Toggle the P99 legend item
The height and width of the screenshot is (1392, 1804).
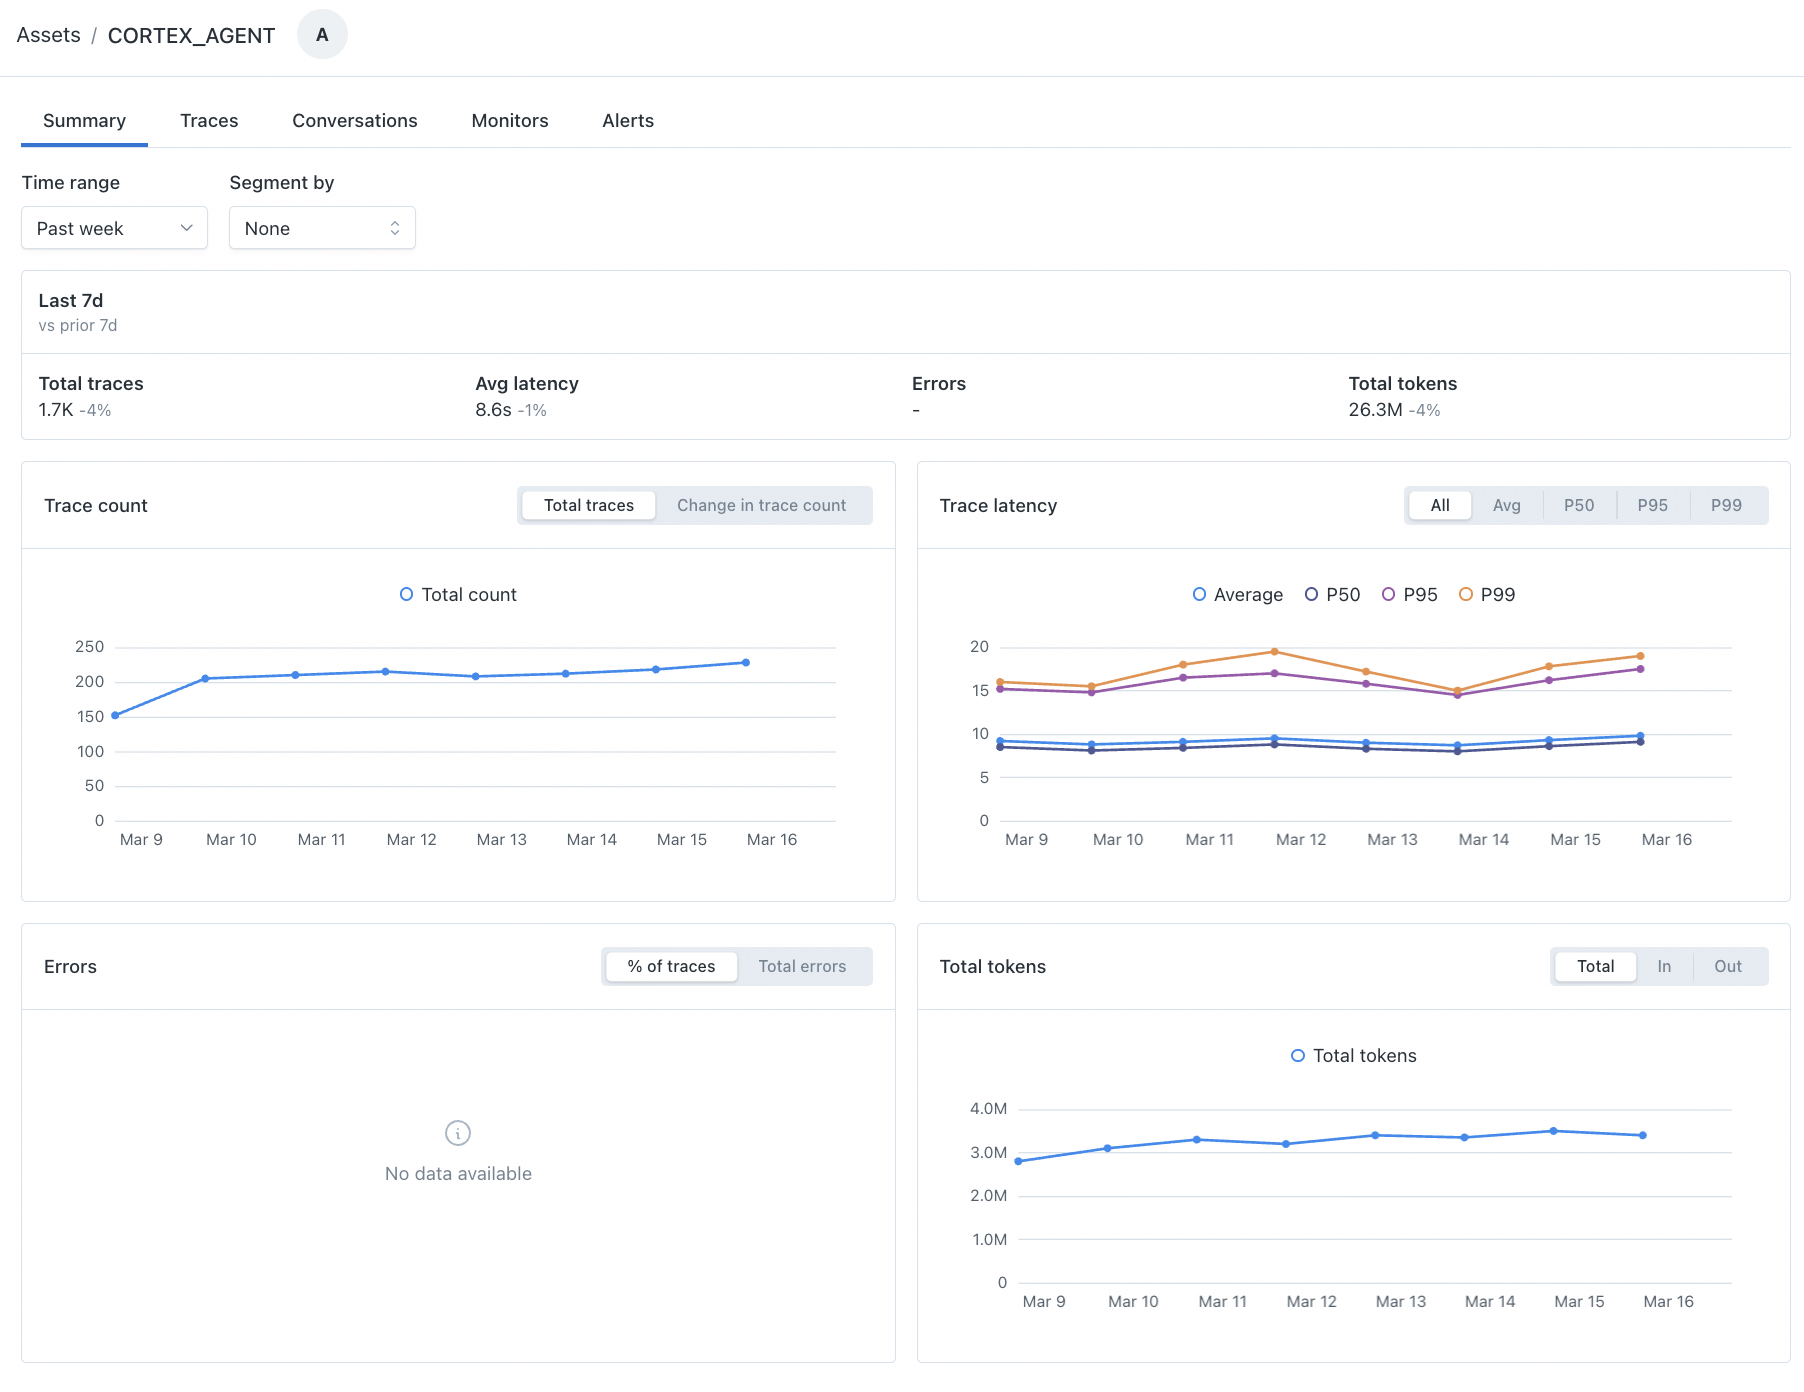pos(1487,594)
